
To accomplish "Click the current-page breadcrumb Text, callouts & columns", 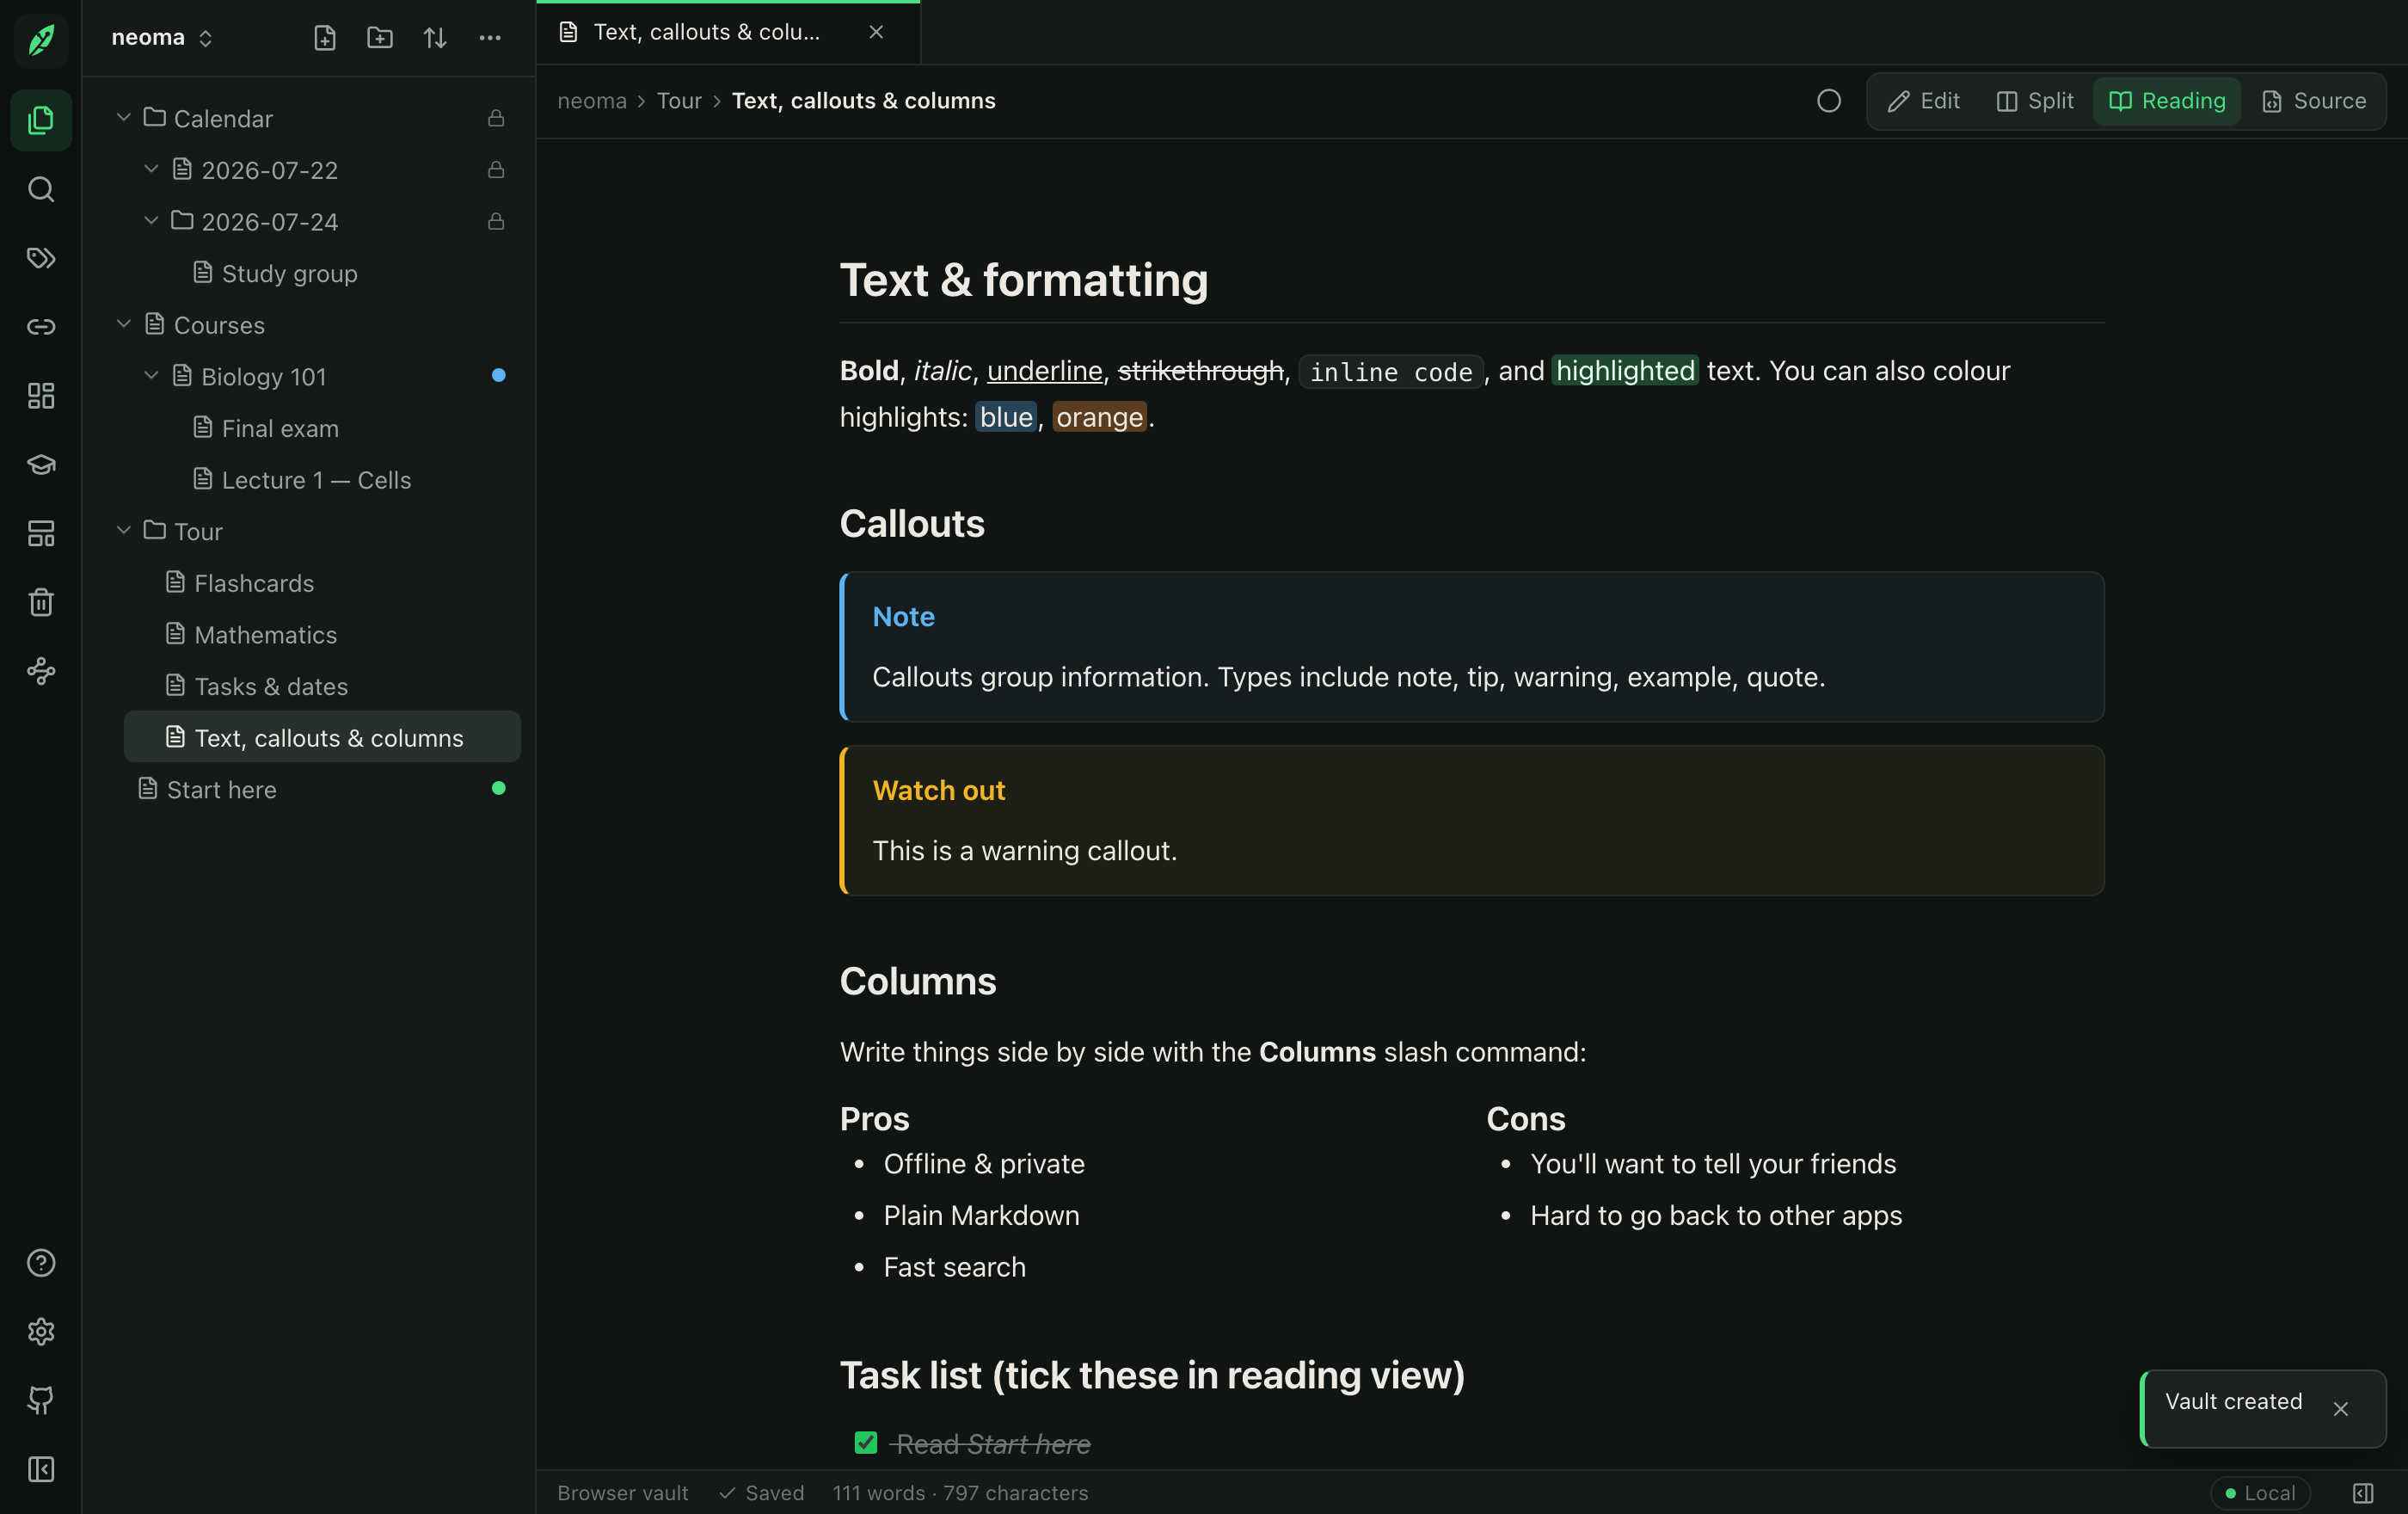I will [x=863, y=101].
